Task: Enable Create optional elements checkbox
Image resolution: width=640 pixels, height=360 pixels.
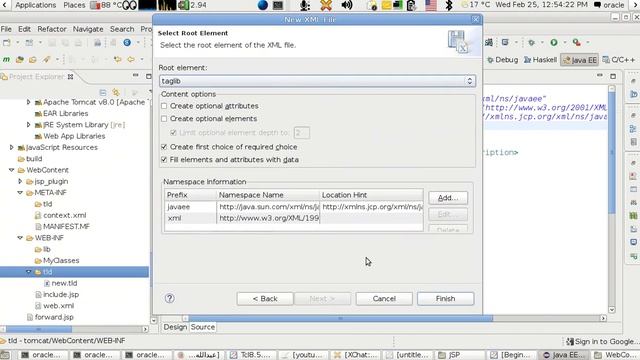Action: tap(164, 119)
